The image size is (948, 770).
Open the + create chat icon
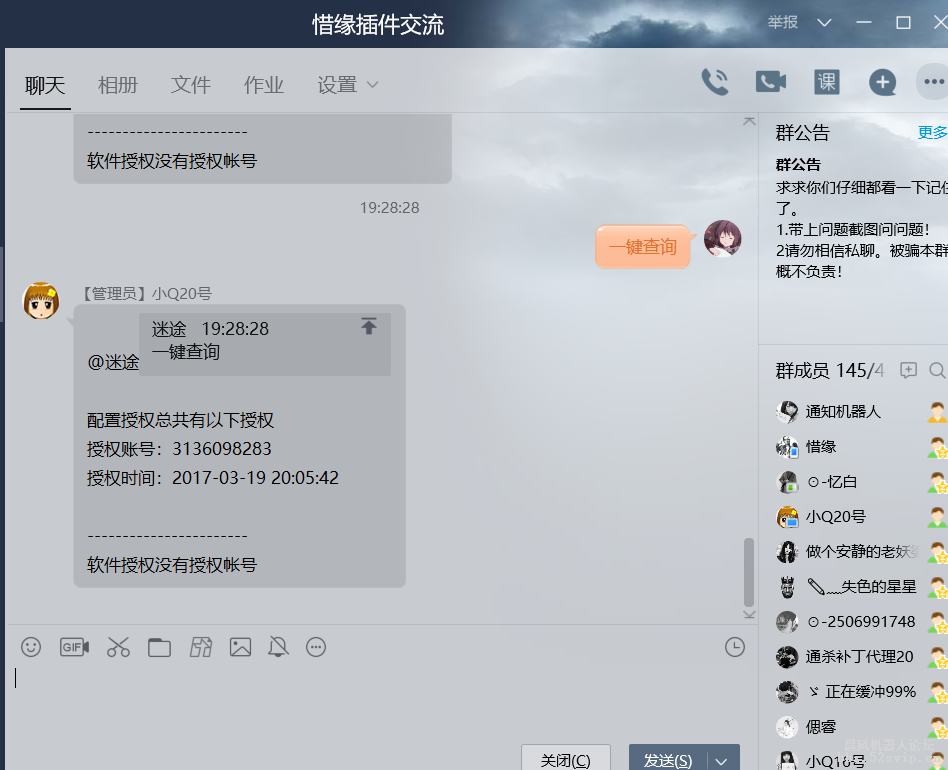(883, 83)
